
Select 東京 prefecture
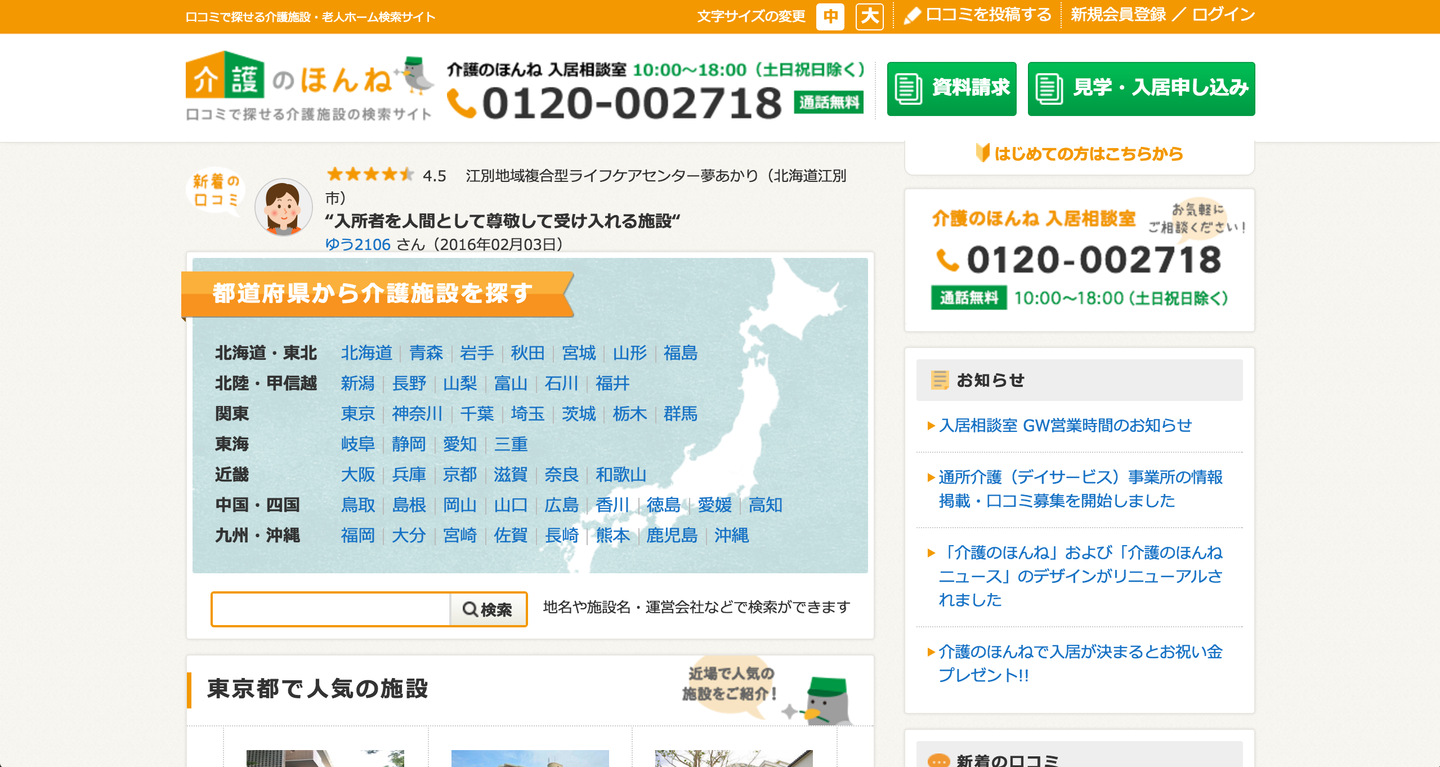click(358, 414)
